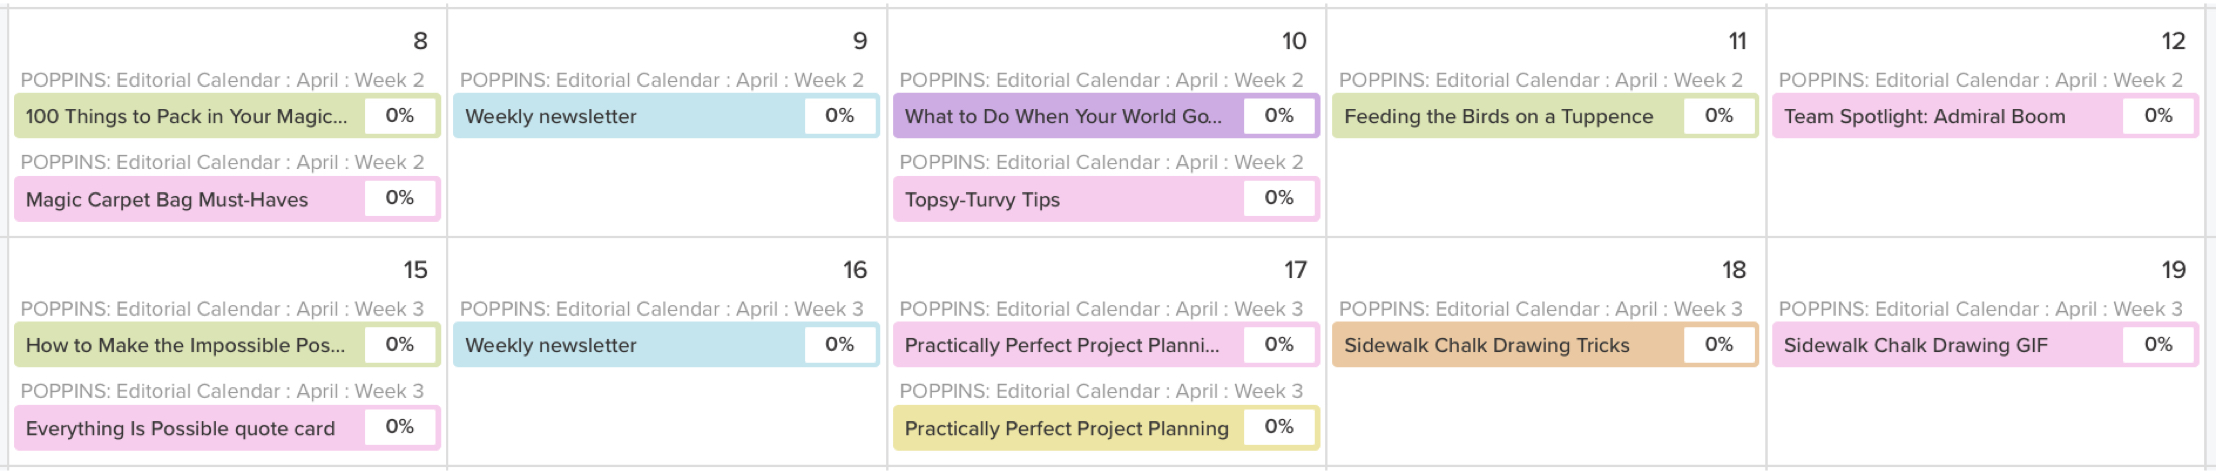2216x474 pixels.
Task: Open yellow Practically Perfect Project Planning task
Action: (1066, 428)
